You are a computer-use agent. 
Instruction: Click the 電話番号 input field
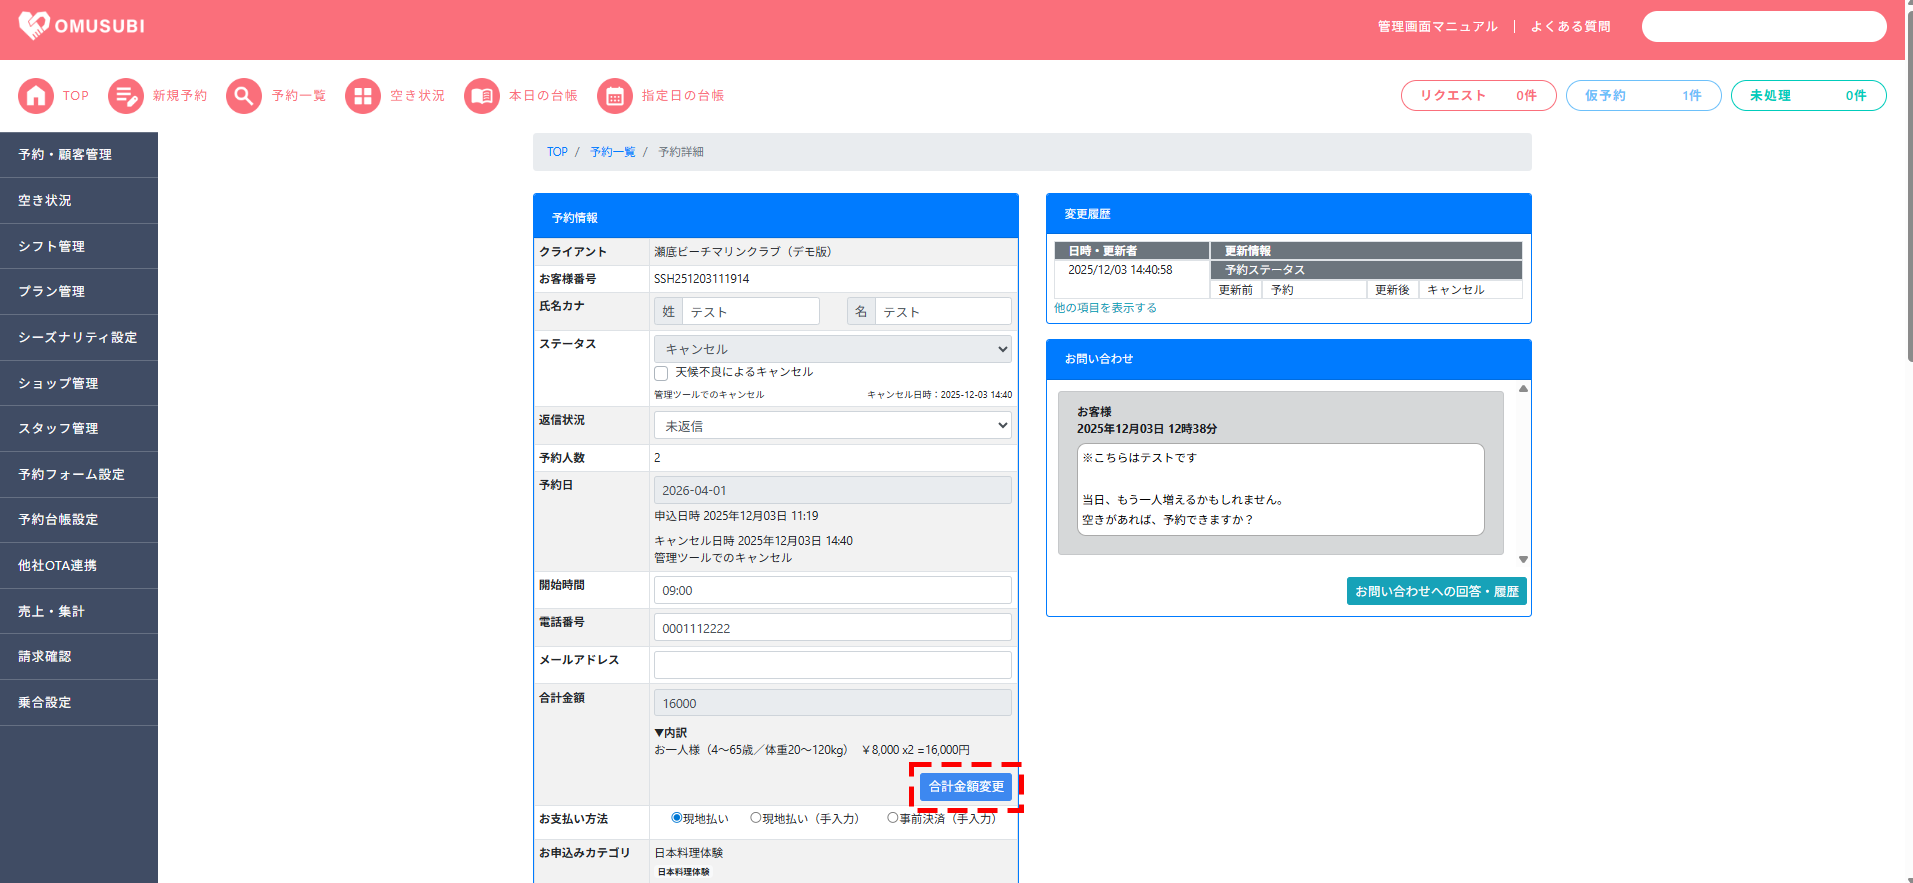832,628
